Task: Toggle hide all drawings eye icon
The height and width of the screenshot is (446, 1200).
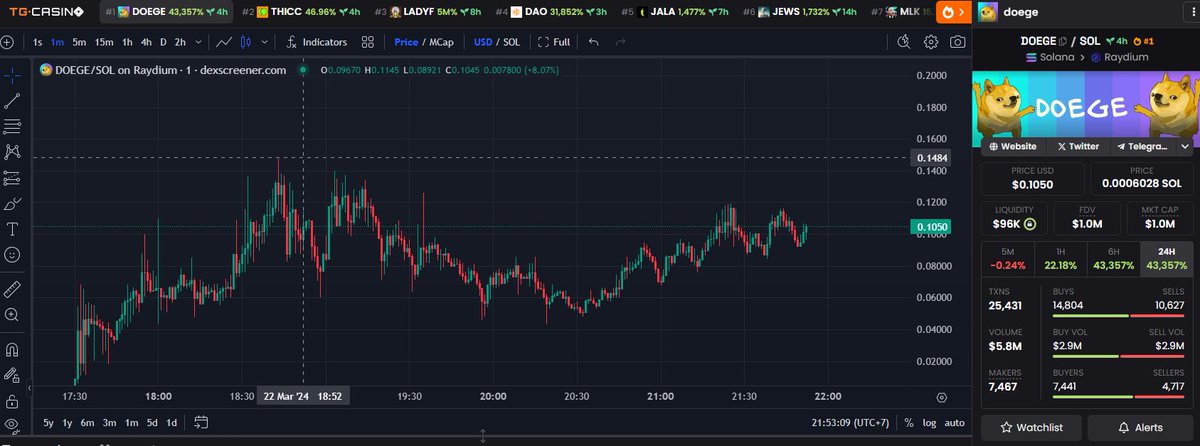Action: (13, 425)
